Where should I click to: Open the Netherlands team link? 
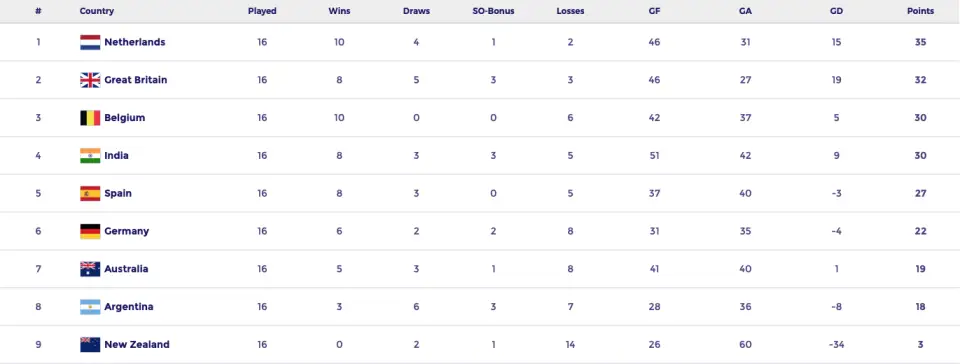(x=135, y=42)
